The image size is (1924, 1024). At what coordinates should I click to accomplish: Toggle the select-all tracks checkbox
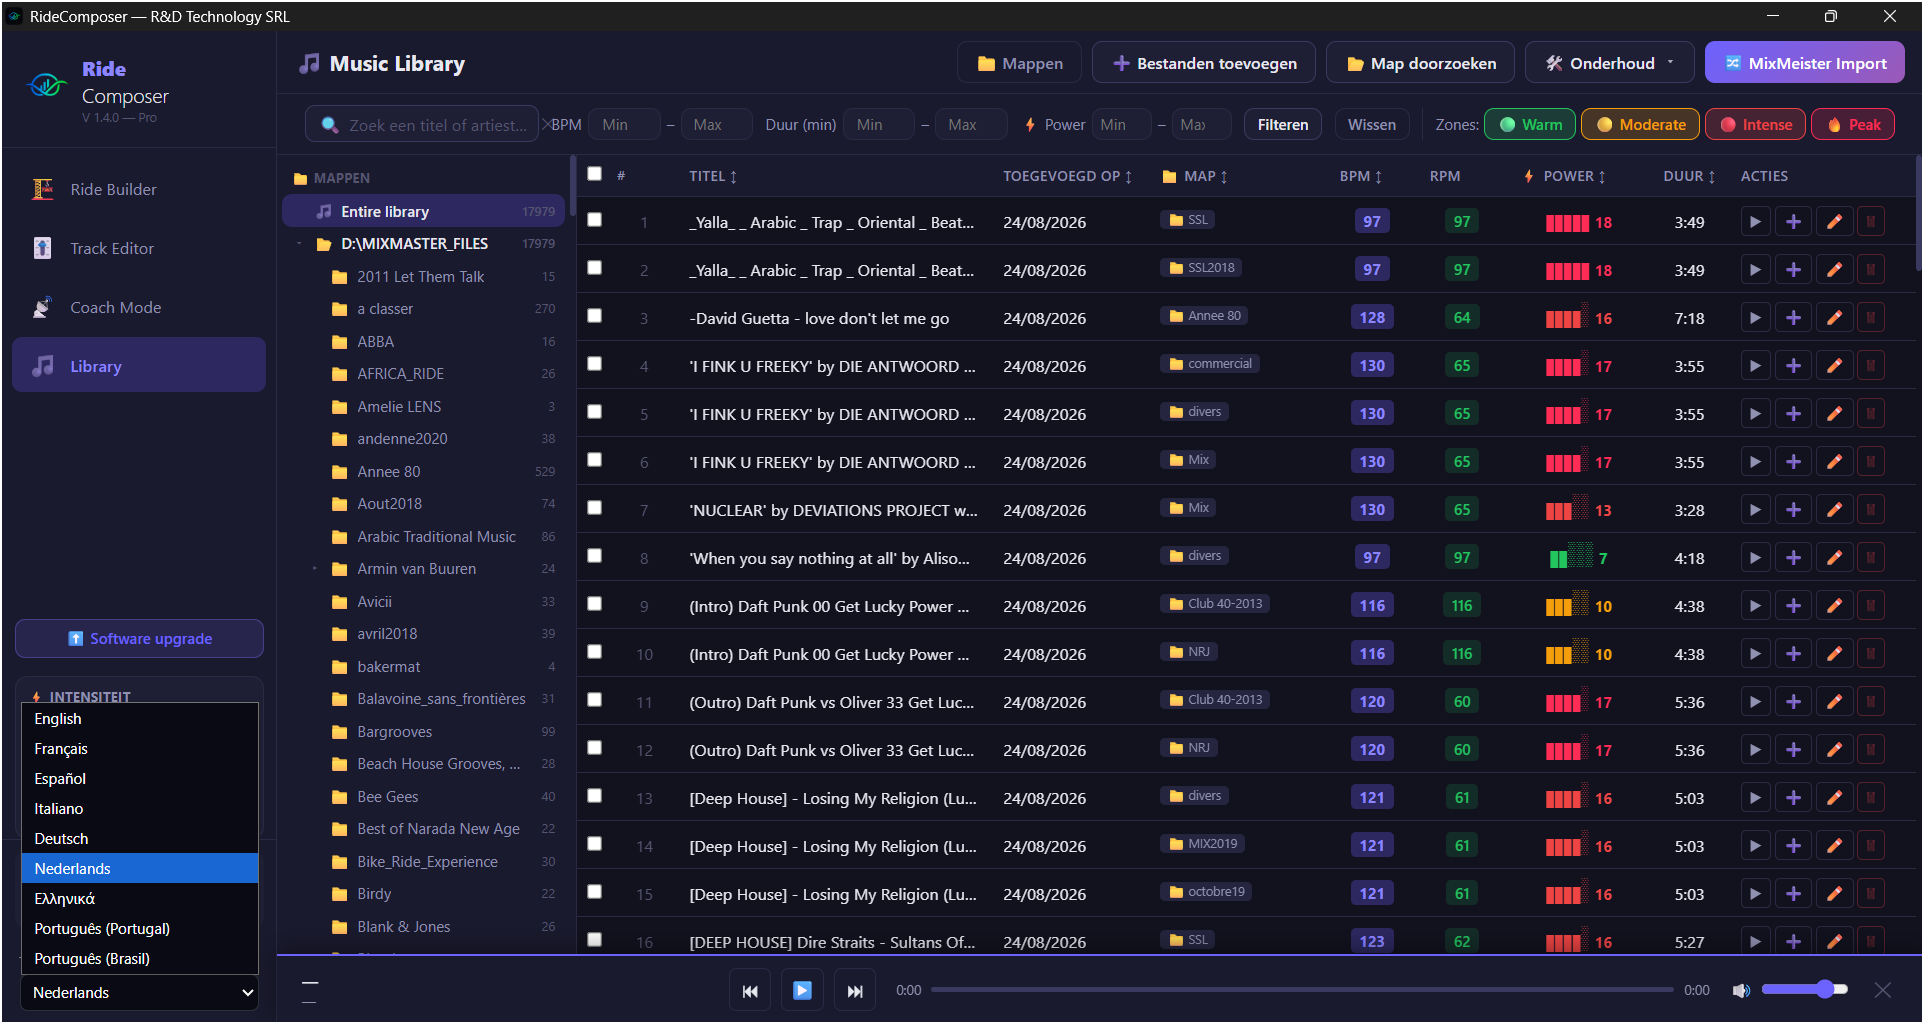[x=594, y=174]
